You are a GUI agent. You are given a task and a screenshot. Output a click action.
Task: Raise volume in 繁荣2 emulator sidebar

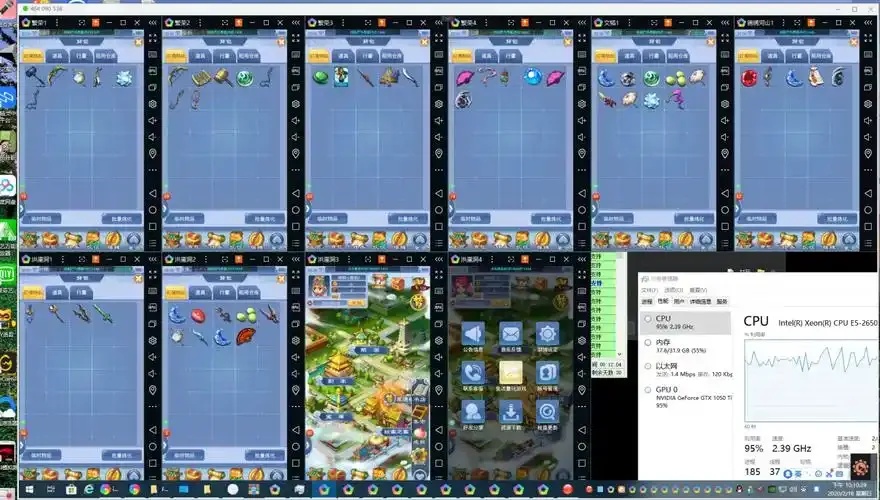tap(296, 121)
